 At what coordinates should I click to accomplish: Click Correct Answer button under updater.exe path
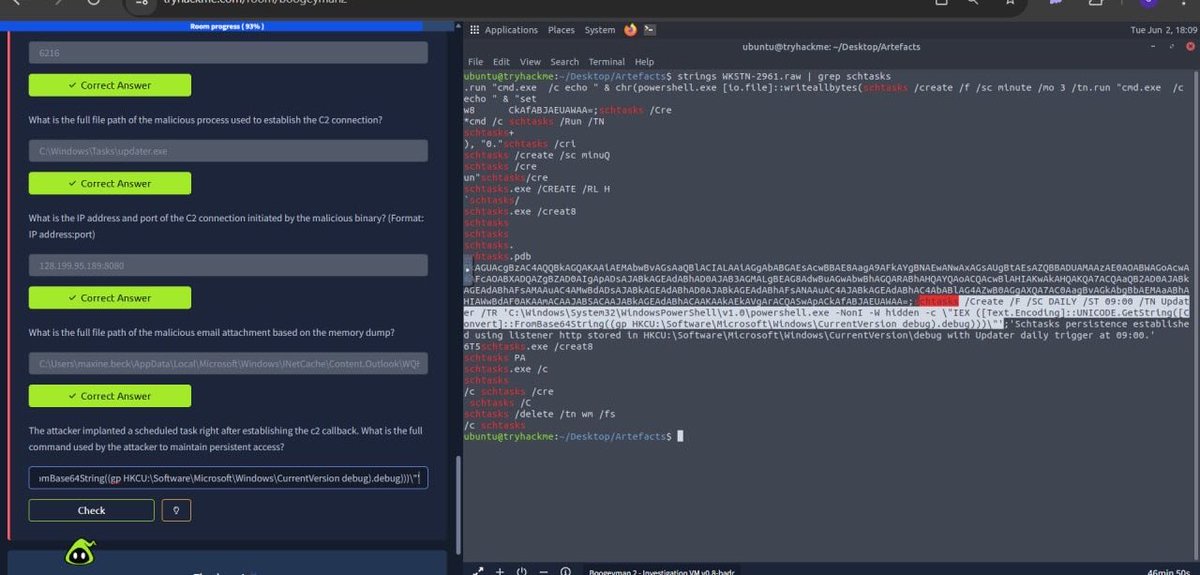tap(110, 183)
